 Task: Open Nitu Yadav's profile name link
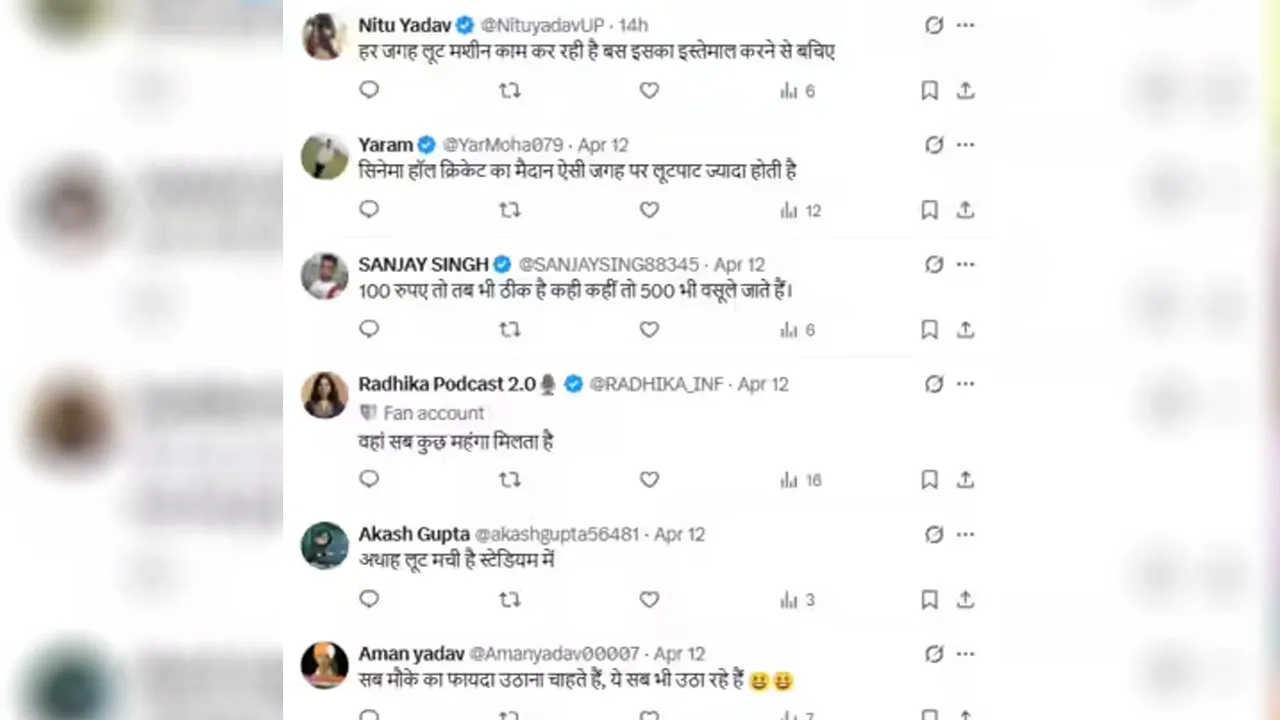pyautogui.click(x=404, y=25)
